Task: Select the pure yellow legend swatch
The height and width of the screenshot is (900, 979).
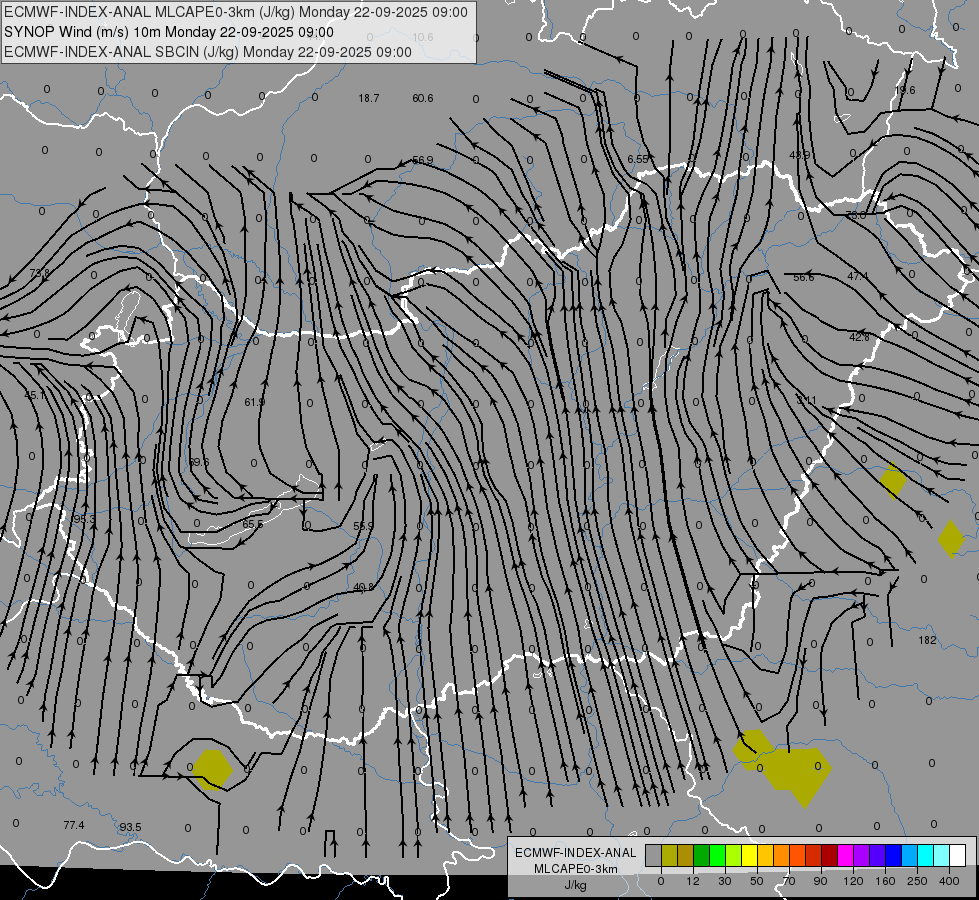Action: pyautogui.click(x=750, y=855)
